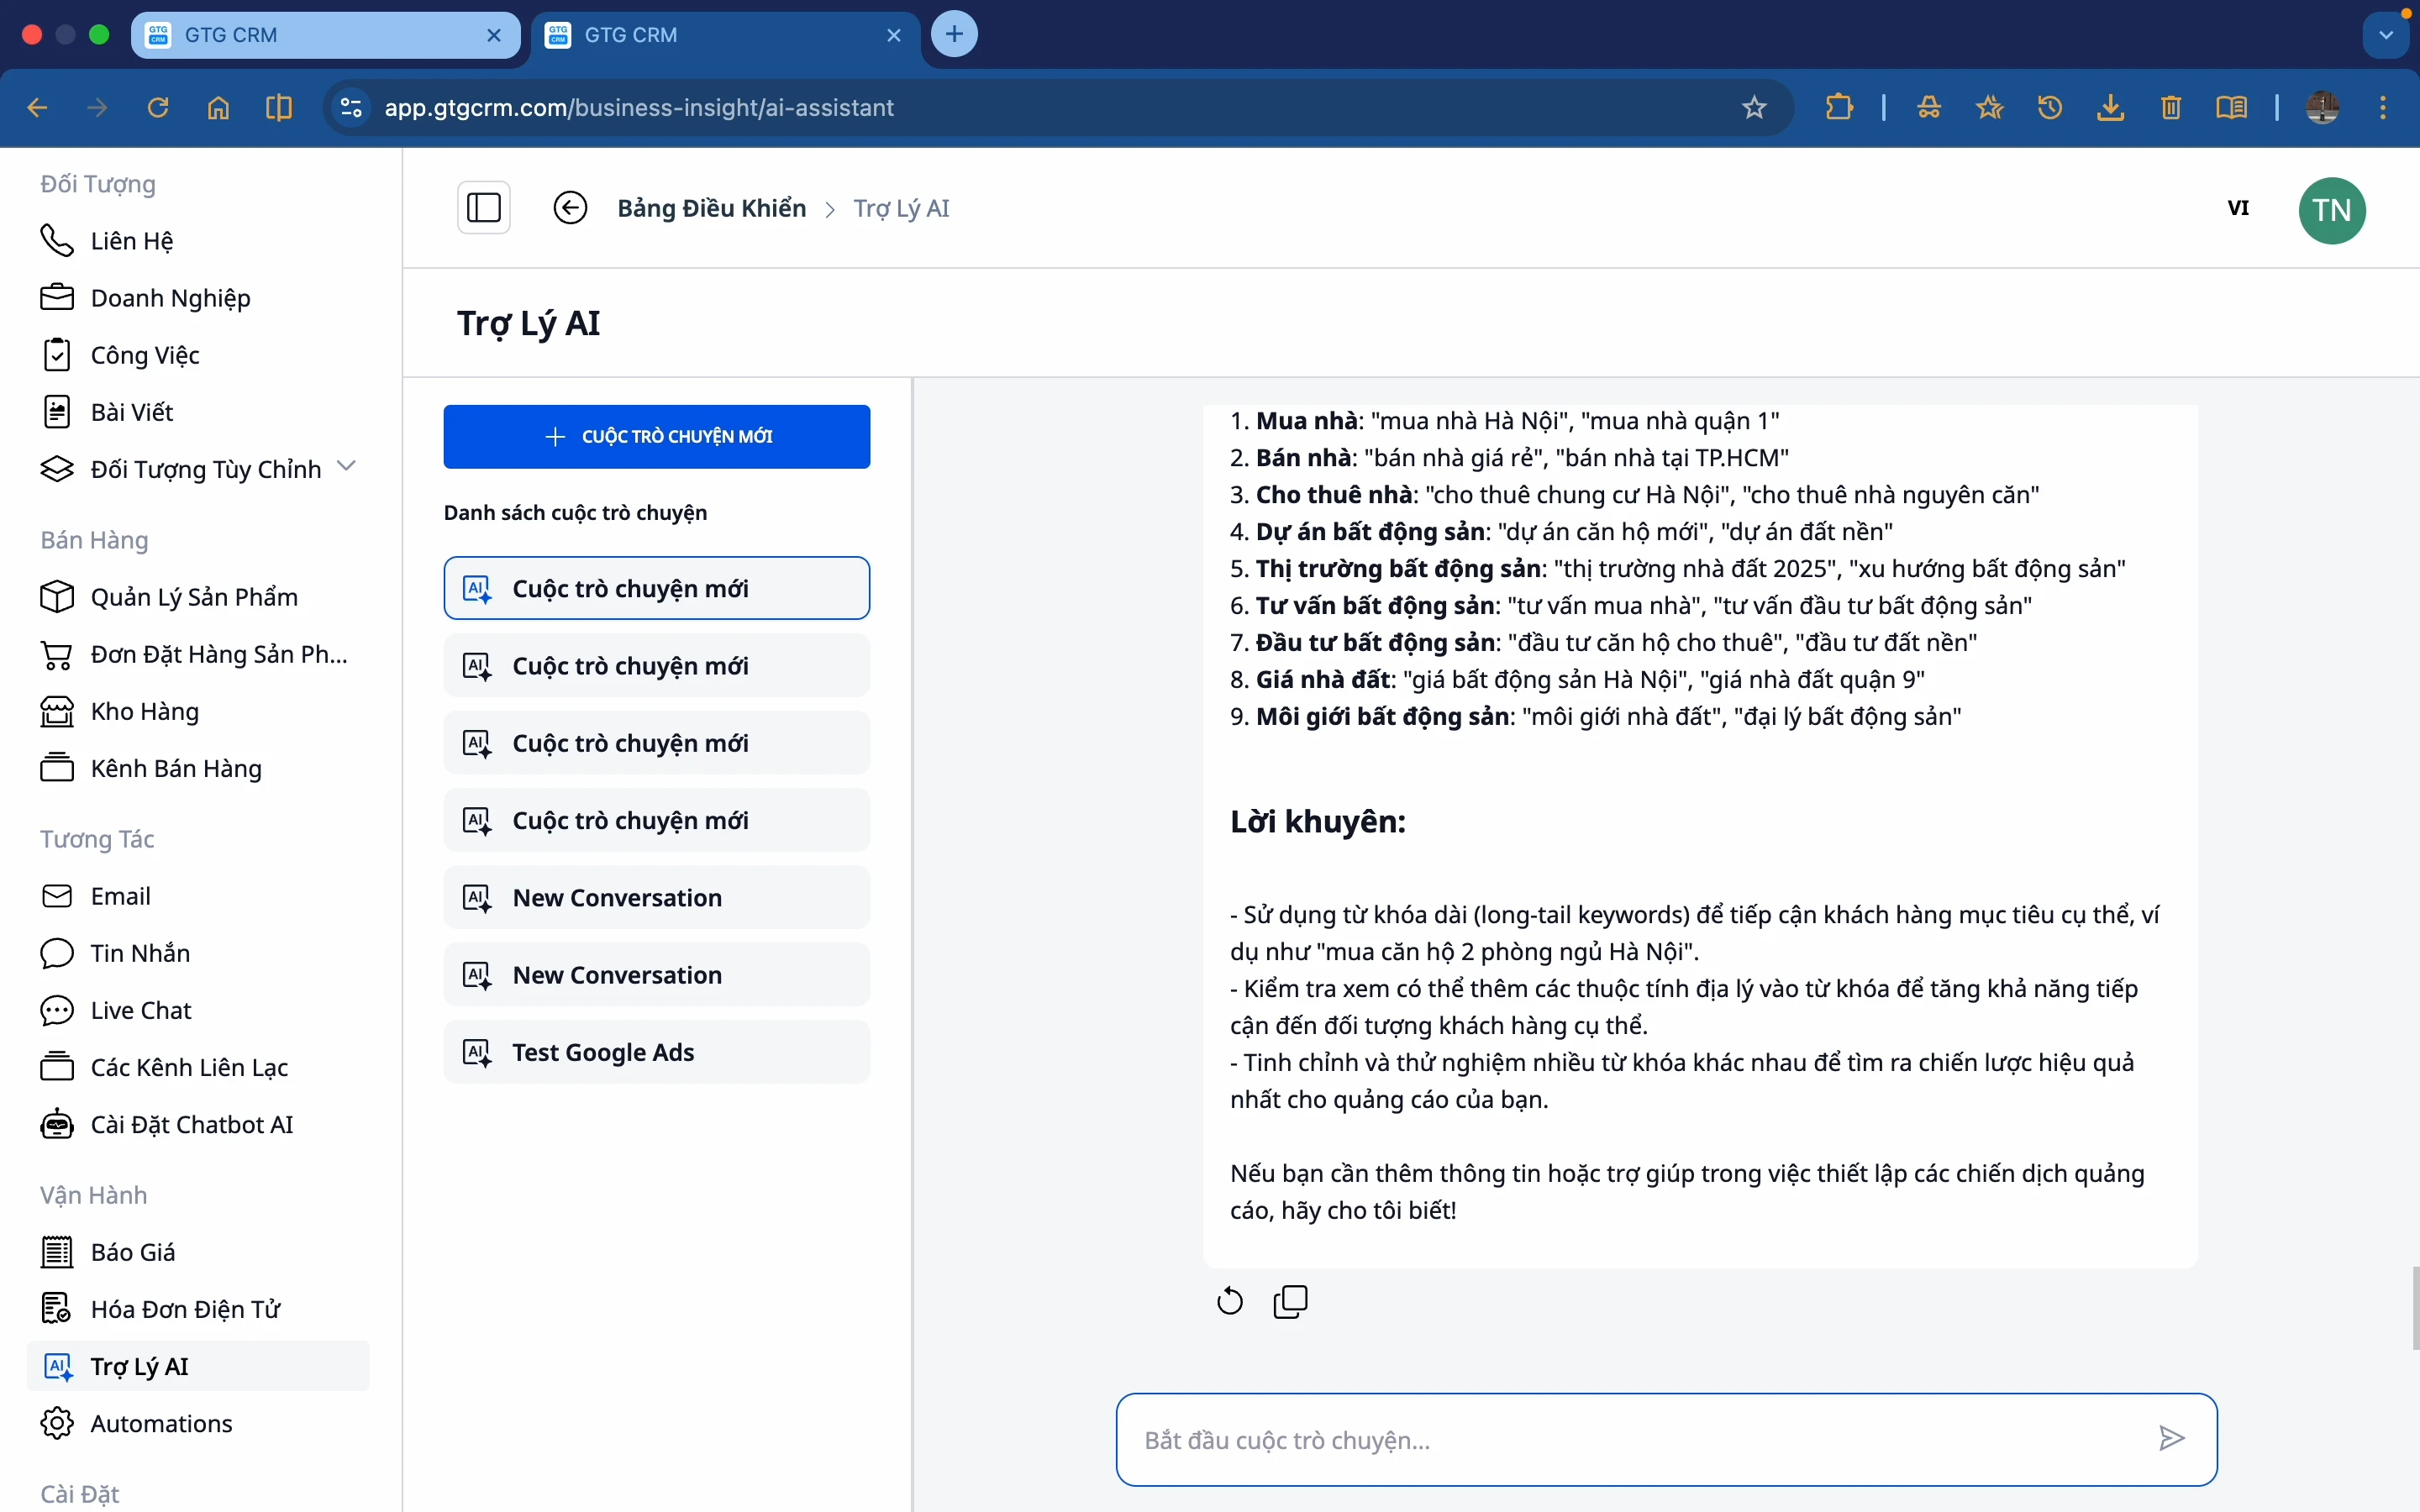Expand Đối Tượng Tùy Chỉnh chevron
This screenshot has width=2420, height=1512.
pyautogui.click(x=347, y=466)
